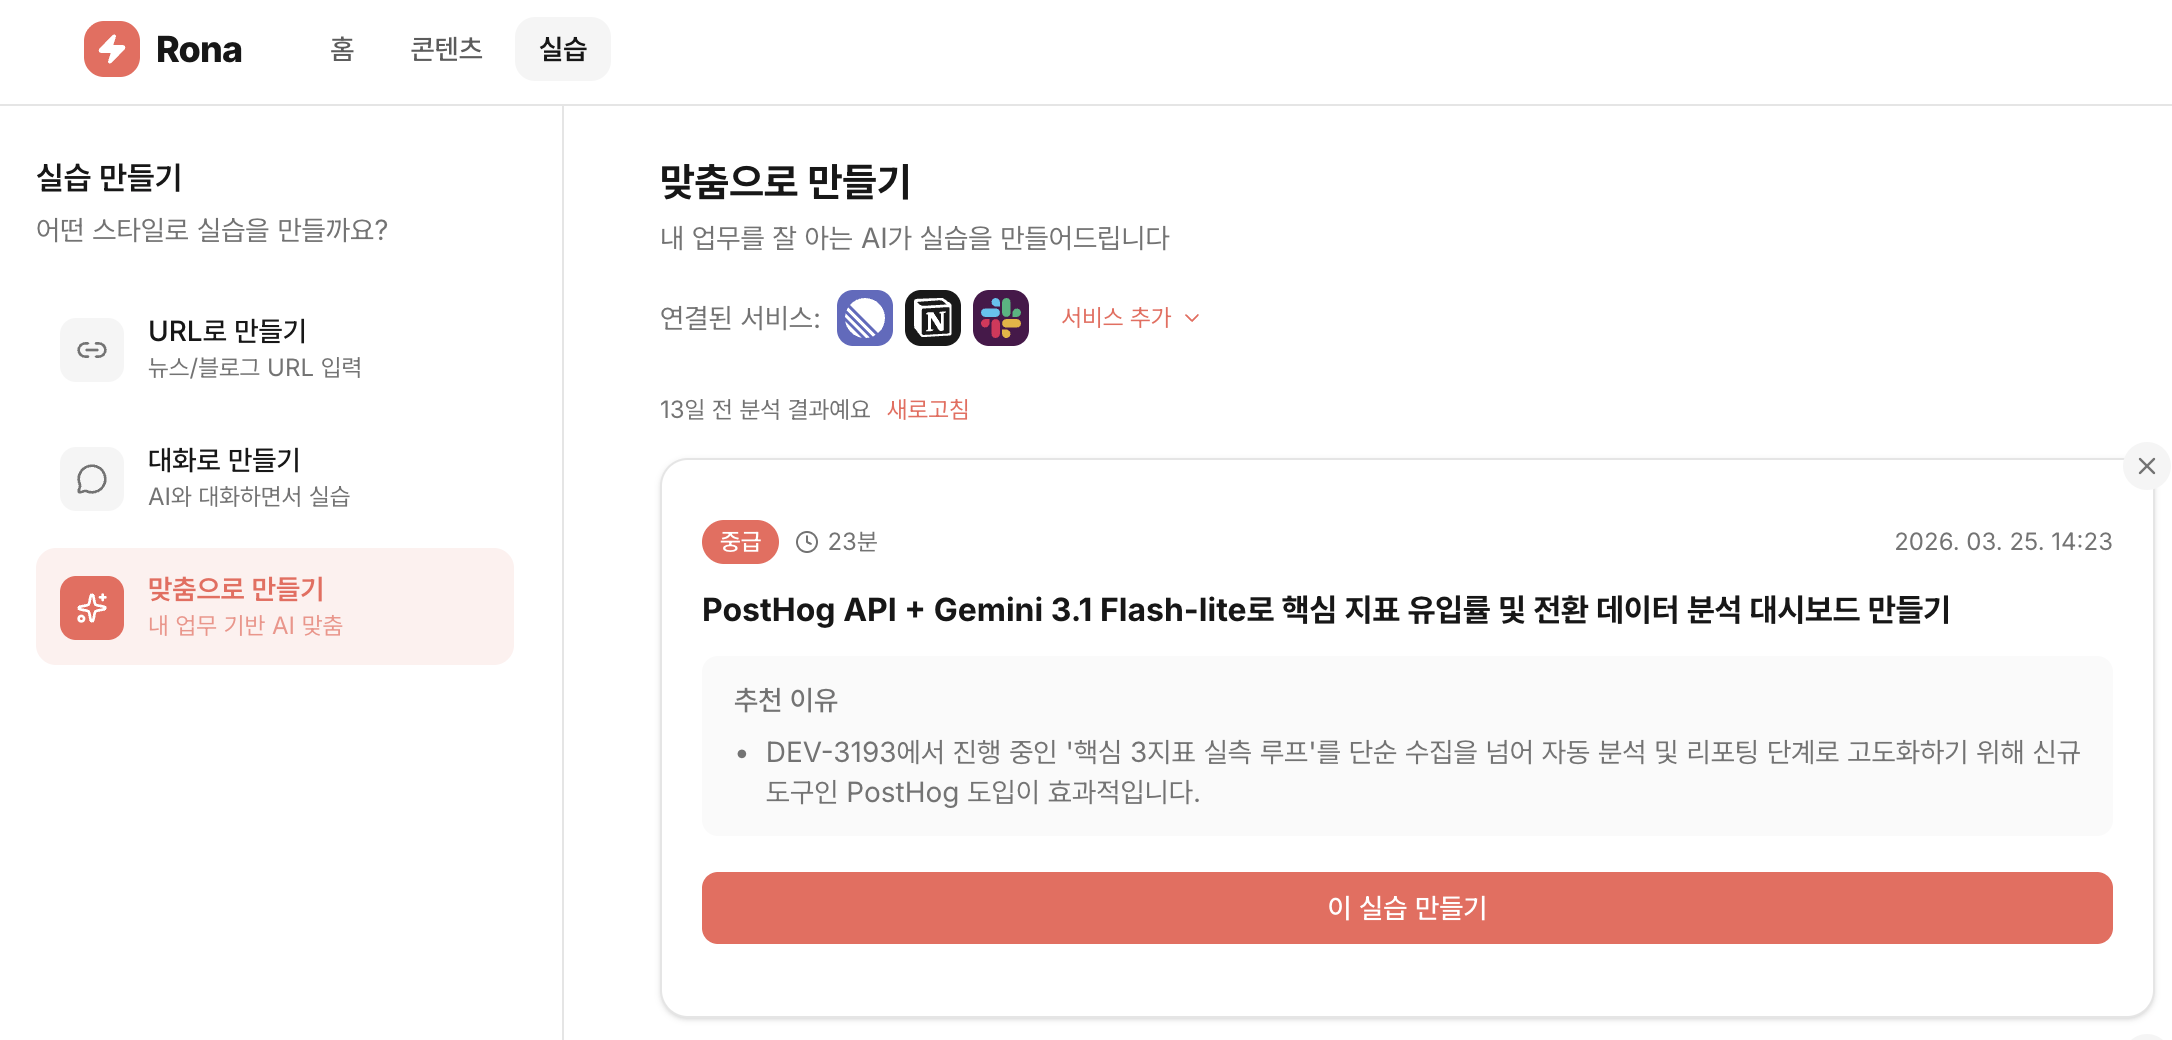This screenshot has height=1040, width=2172.
Task: Switch to the 콘텐츠 tab
Action: tap(446, 48)
